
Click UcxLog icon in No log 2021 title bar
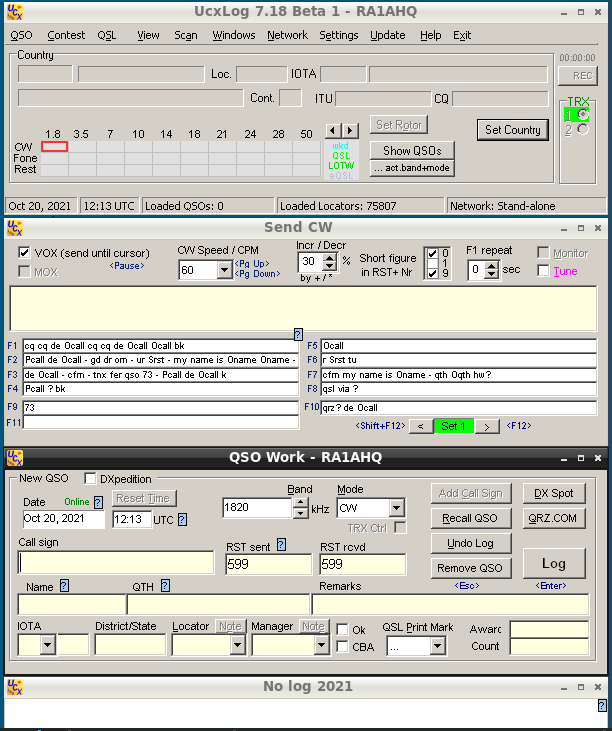14,687
